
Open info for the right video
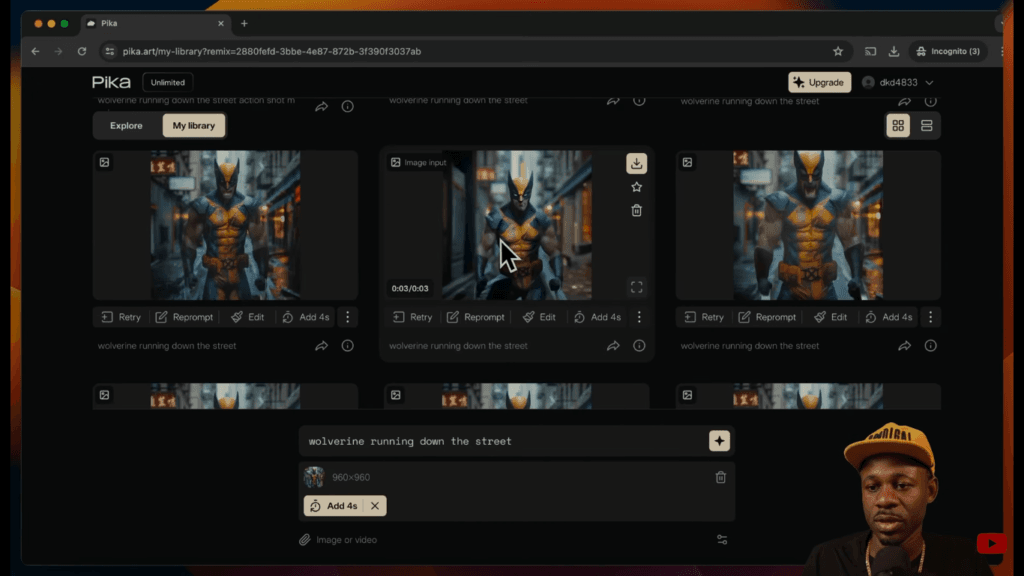930,346
